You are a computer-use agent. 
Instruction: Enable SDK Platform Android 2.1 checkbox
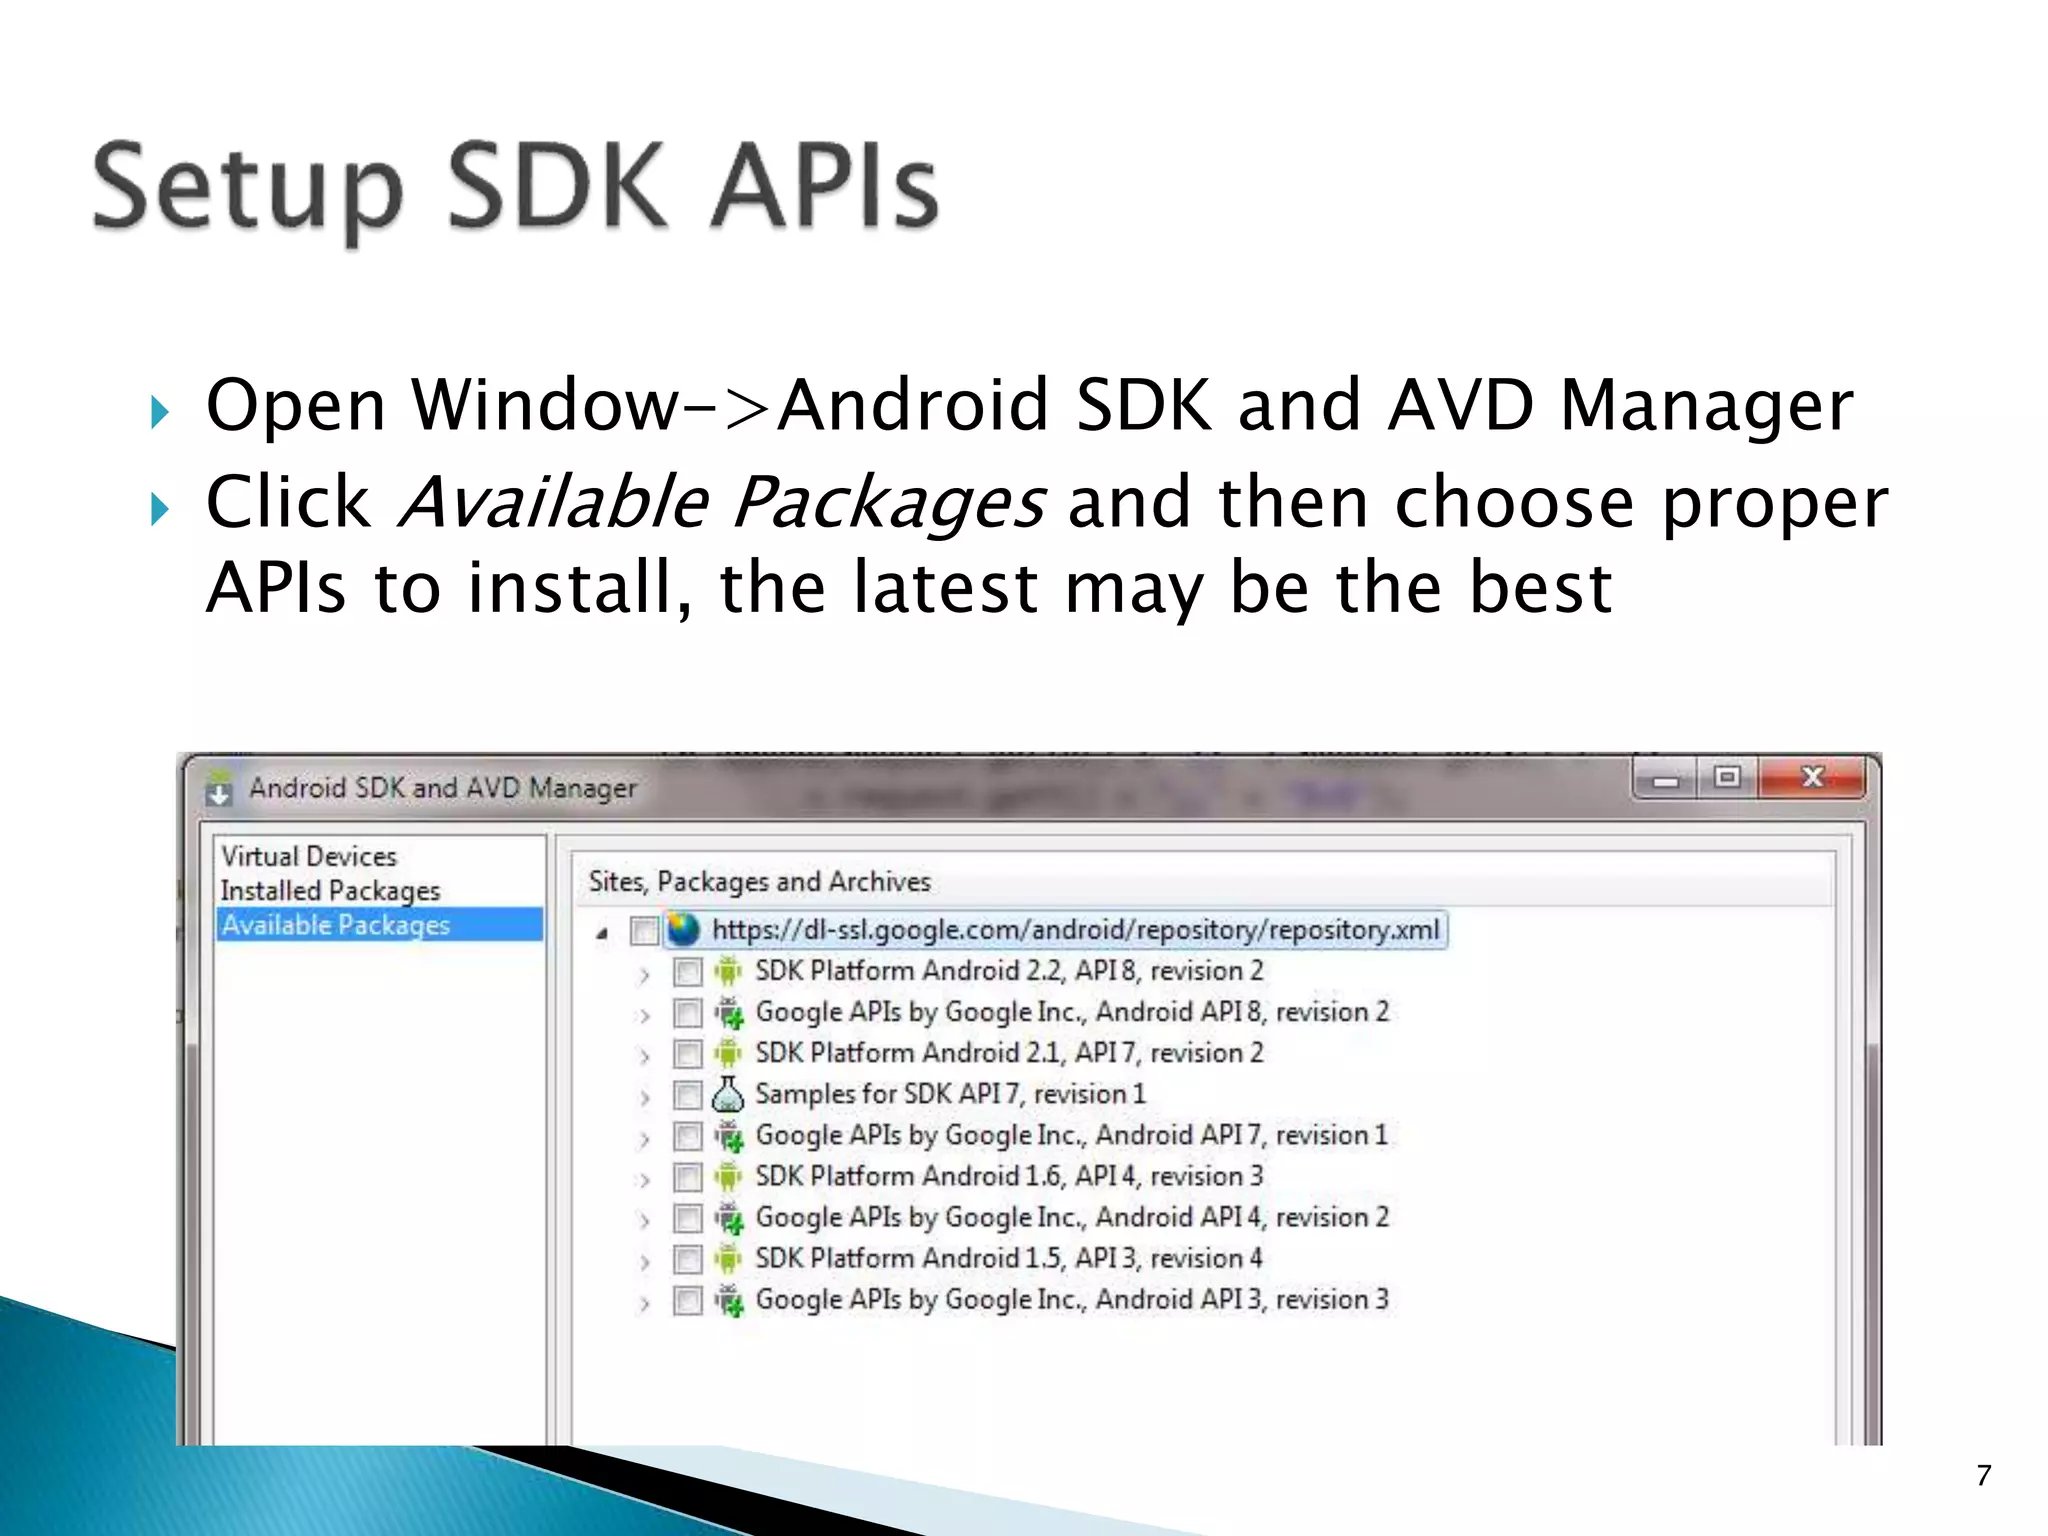click(687, 1054)
